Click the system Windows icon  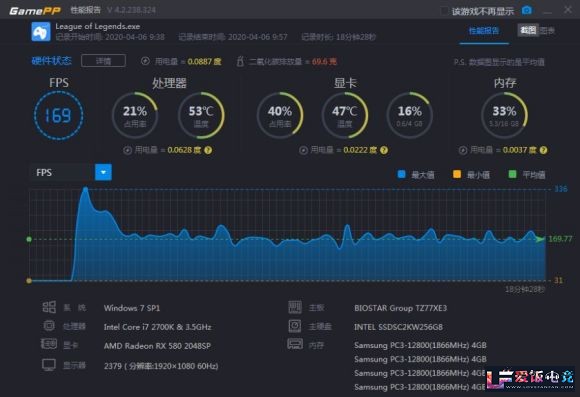(49, 307)
